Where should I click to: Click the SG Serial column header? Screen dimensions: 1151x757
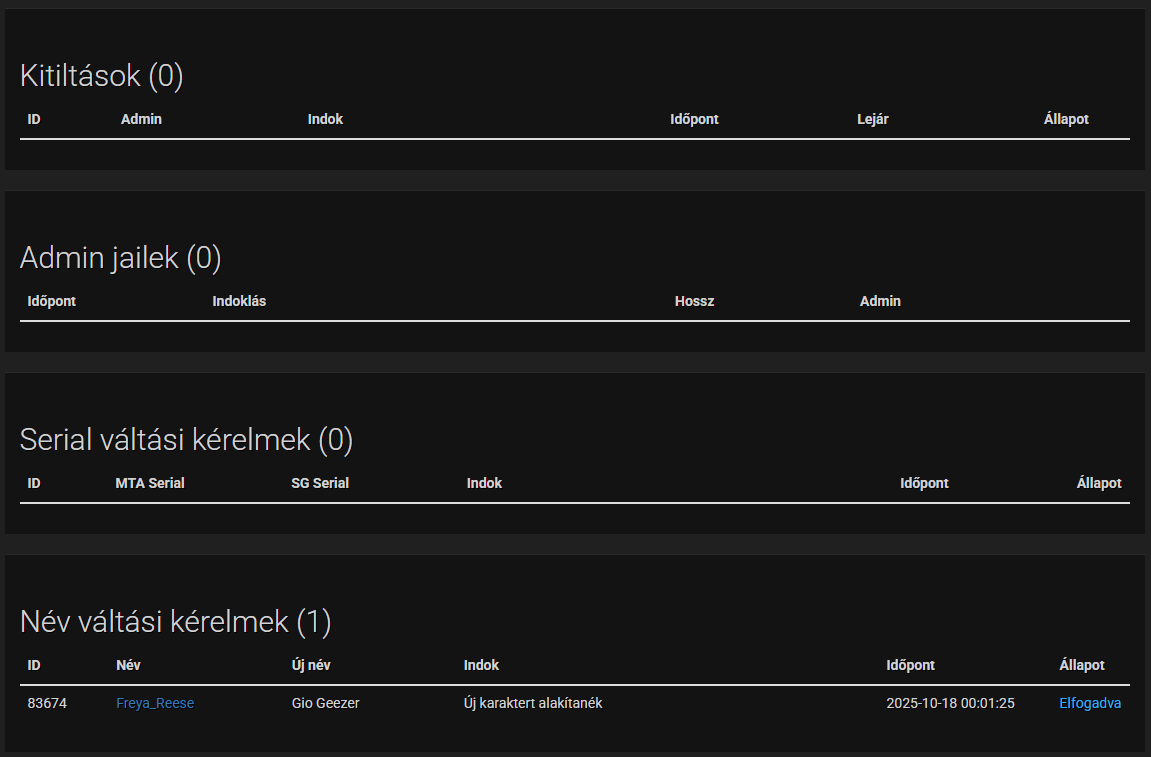pyautogui.click(x=320, y=483)
